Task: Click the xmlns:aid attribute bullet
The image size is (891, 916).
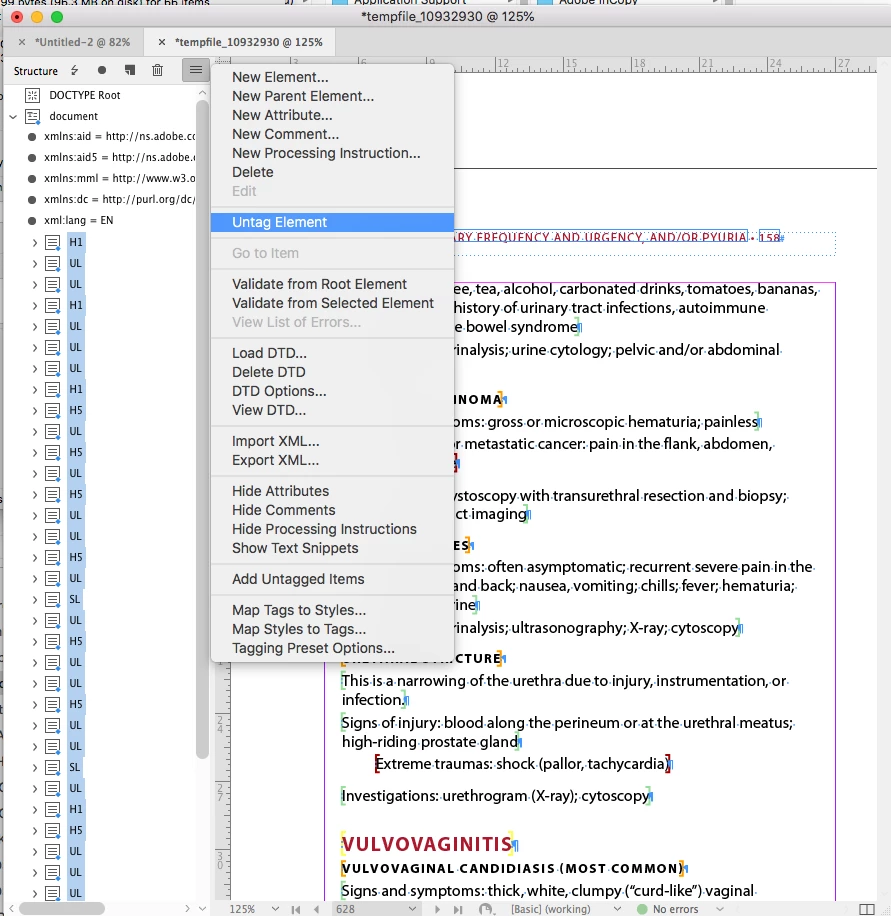Action: 32,137
